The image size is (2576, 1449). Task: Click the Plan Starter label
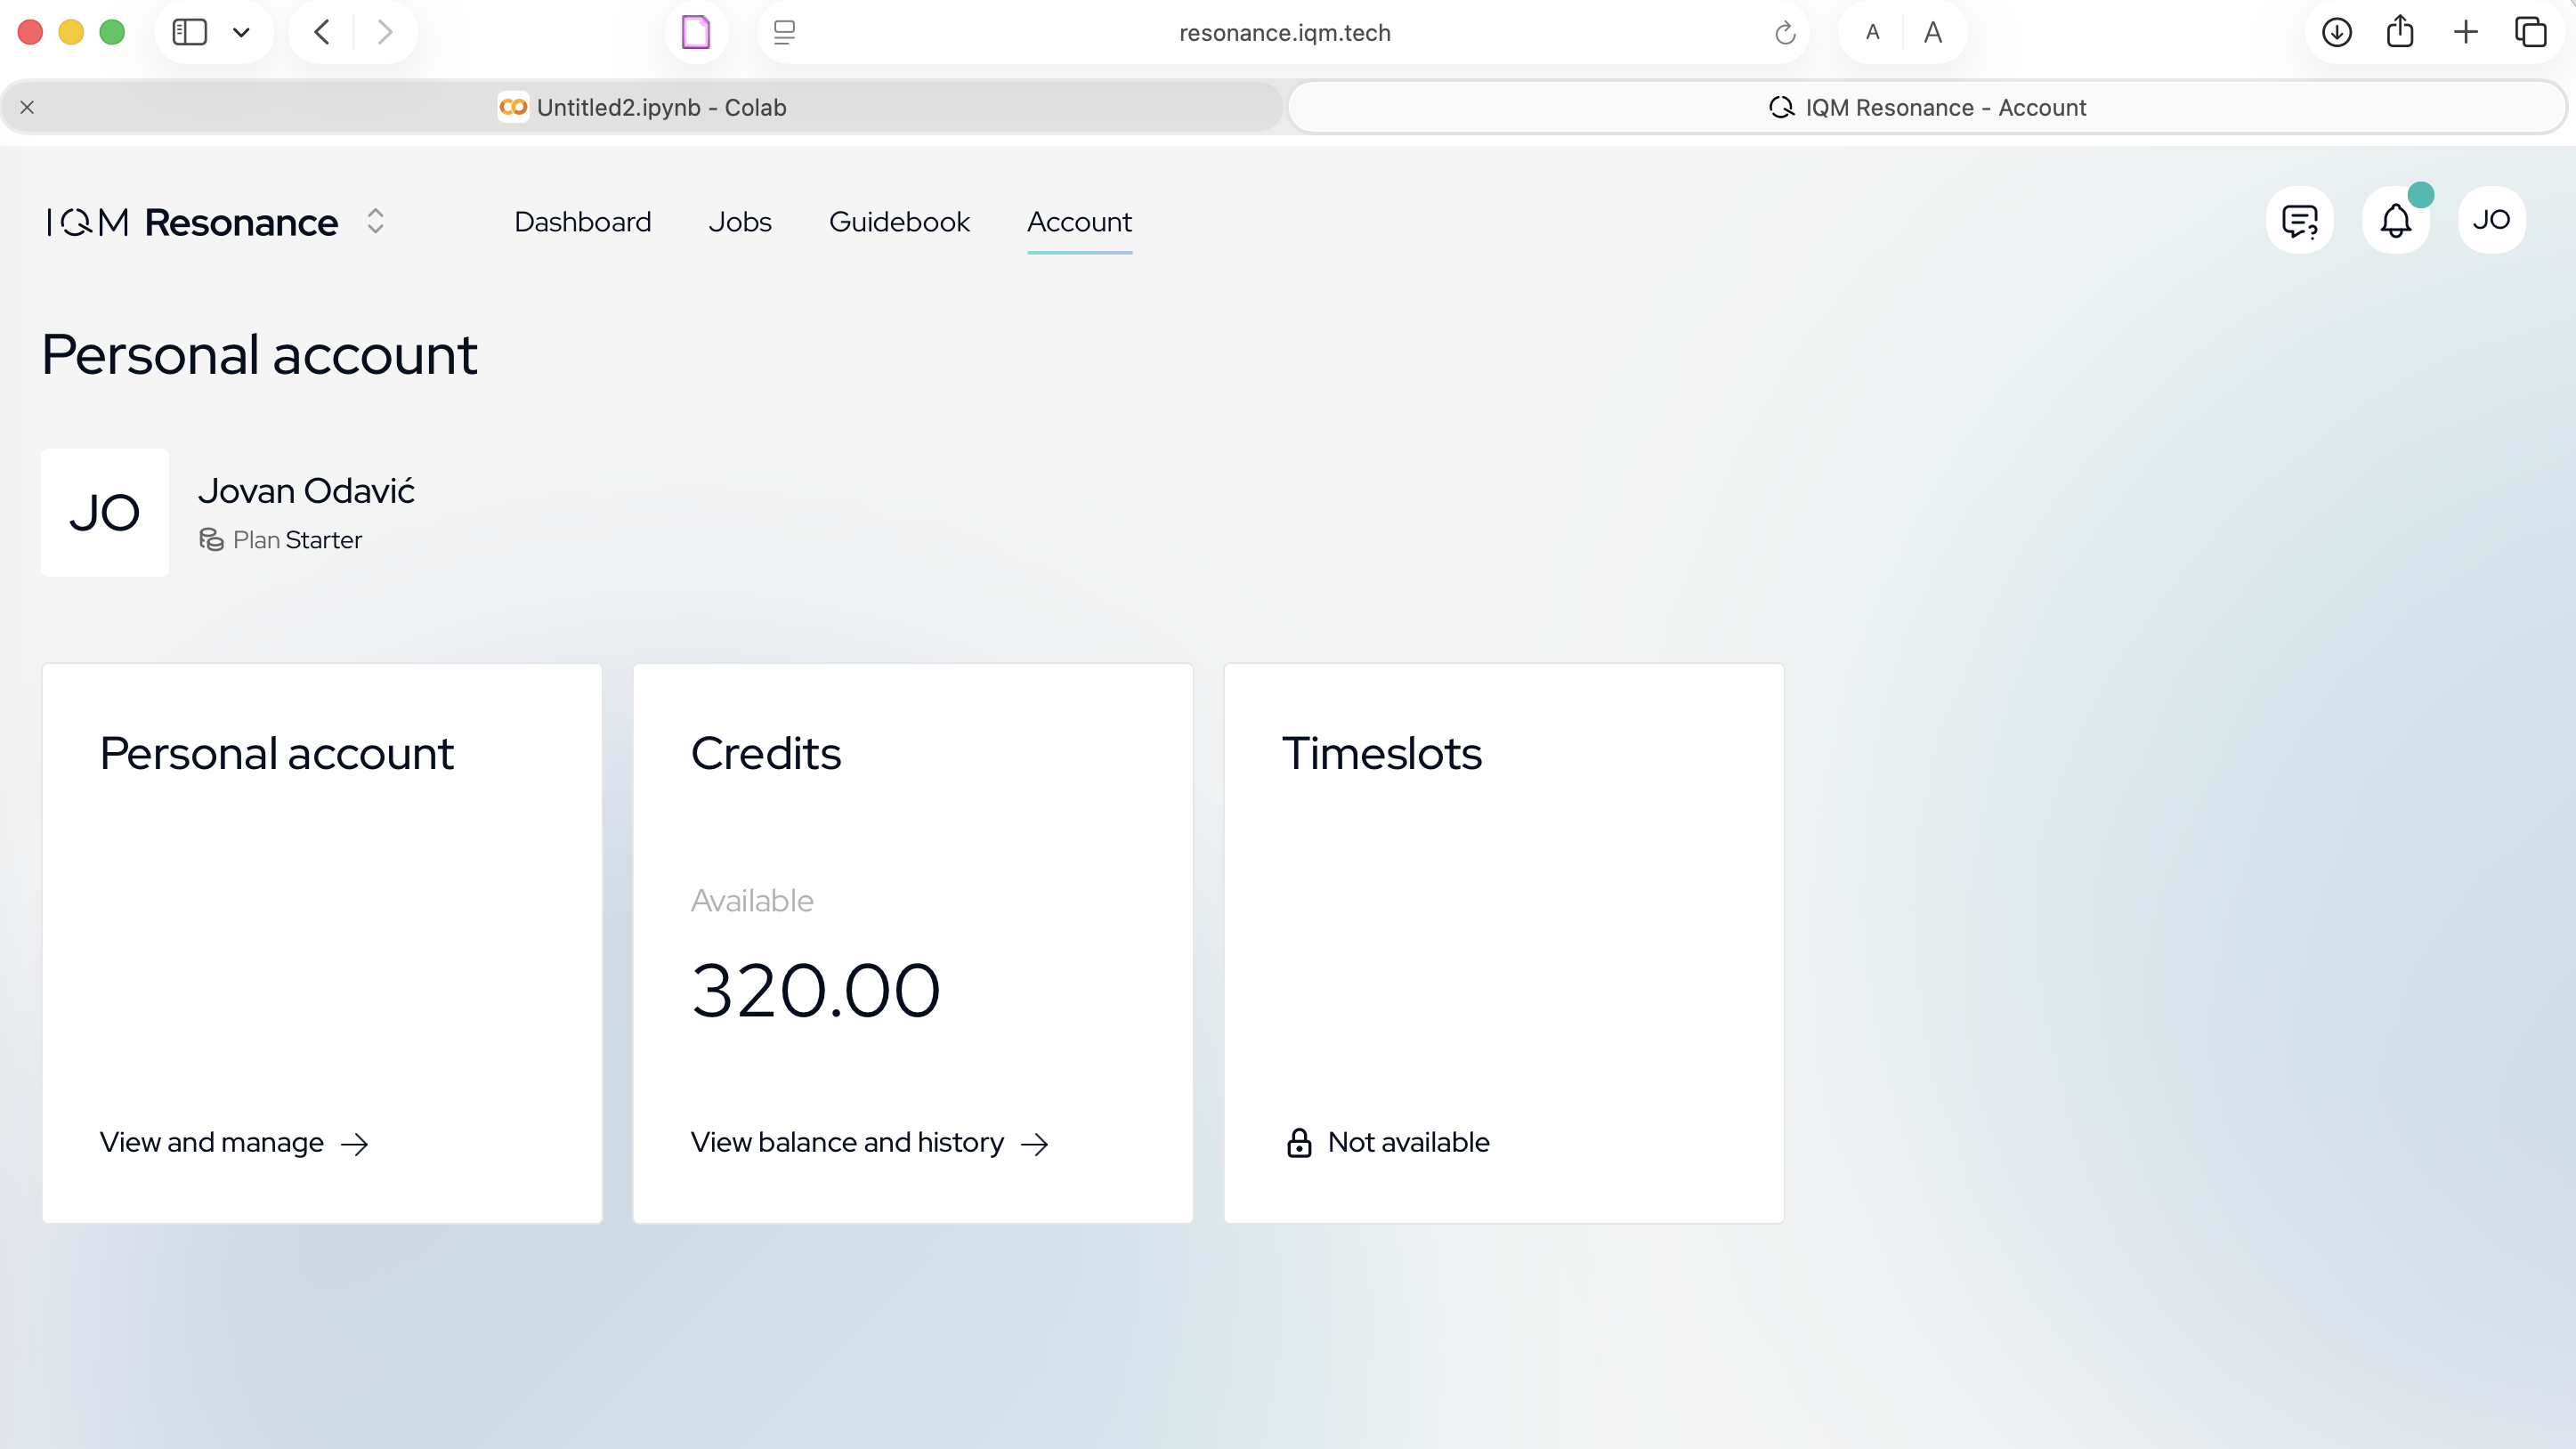coord(297,540)
